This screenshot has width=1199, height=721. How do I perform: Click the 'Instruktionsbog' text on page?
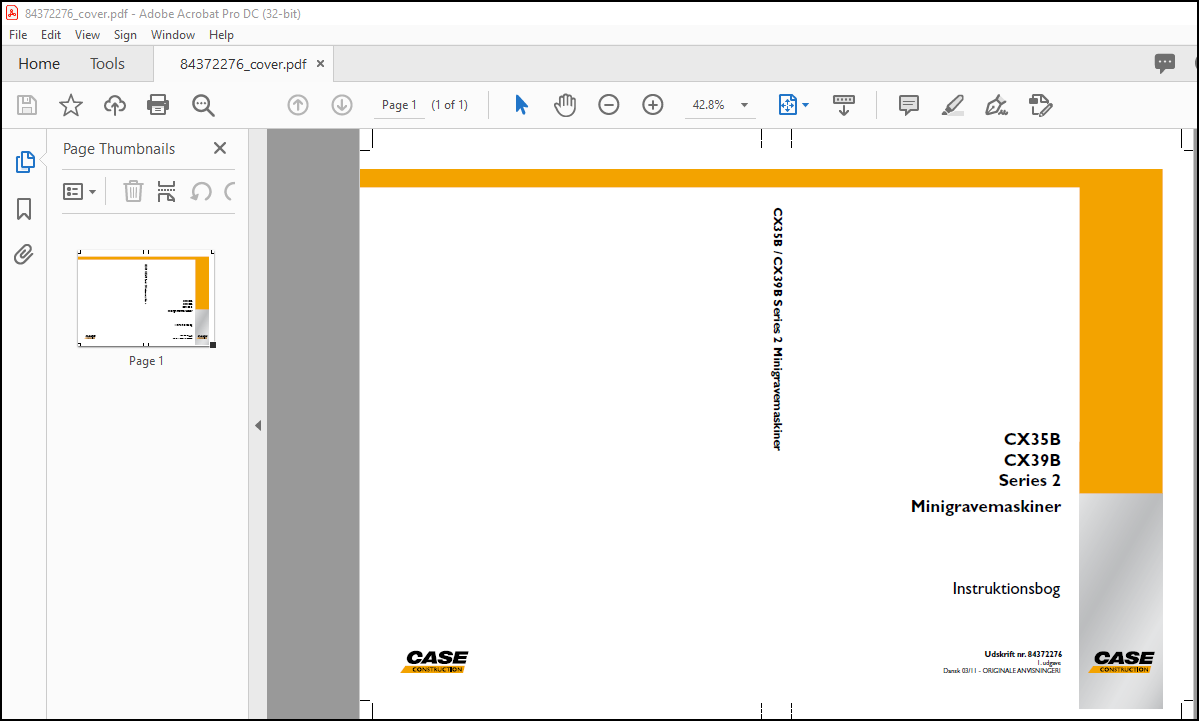pos(1006,589)
